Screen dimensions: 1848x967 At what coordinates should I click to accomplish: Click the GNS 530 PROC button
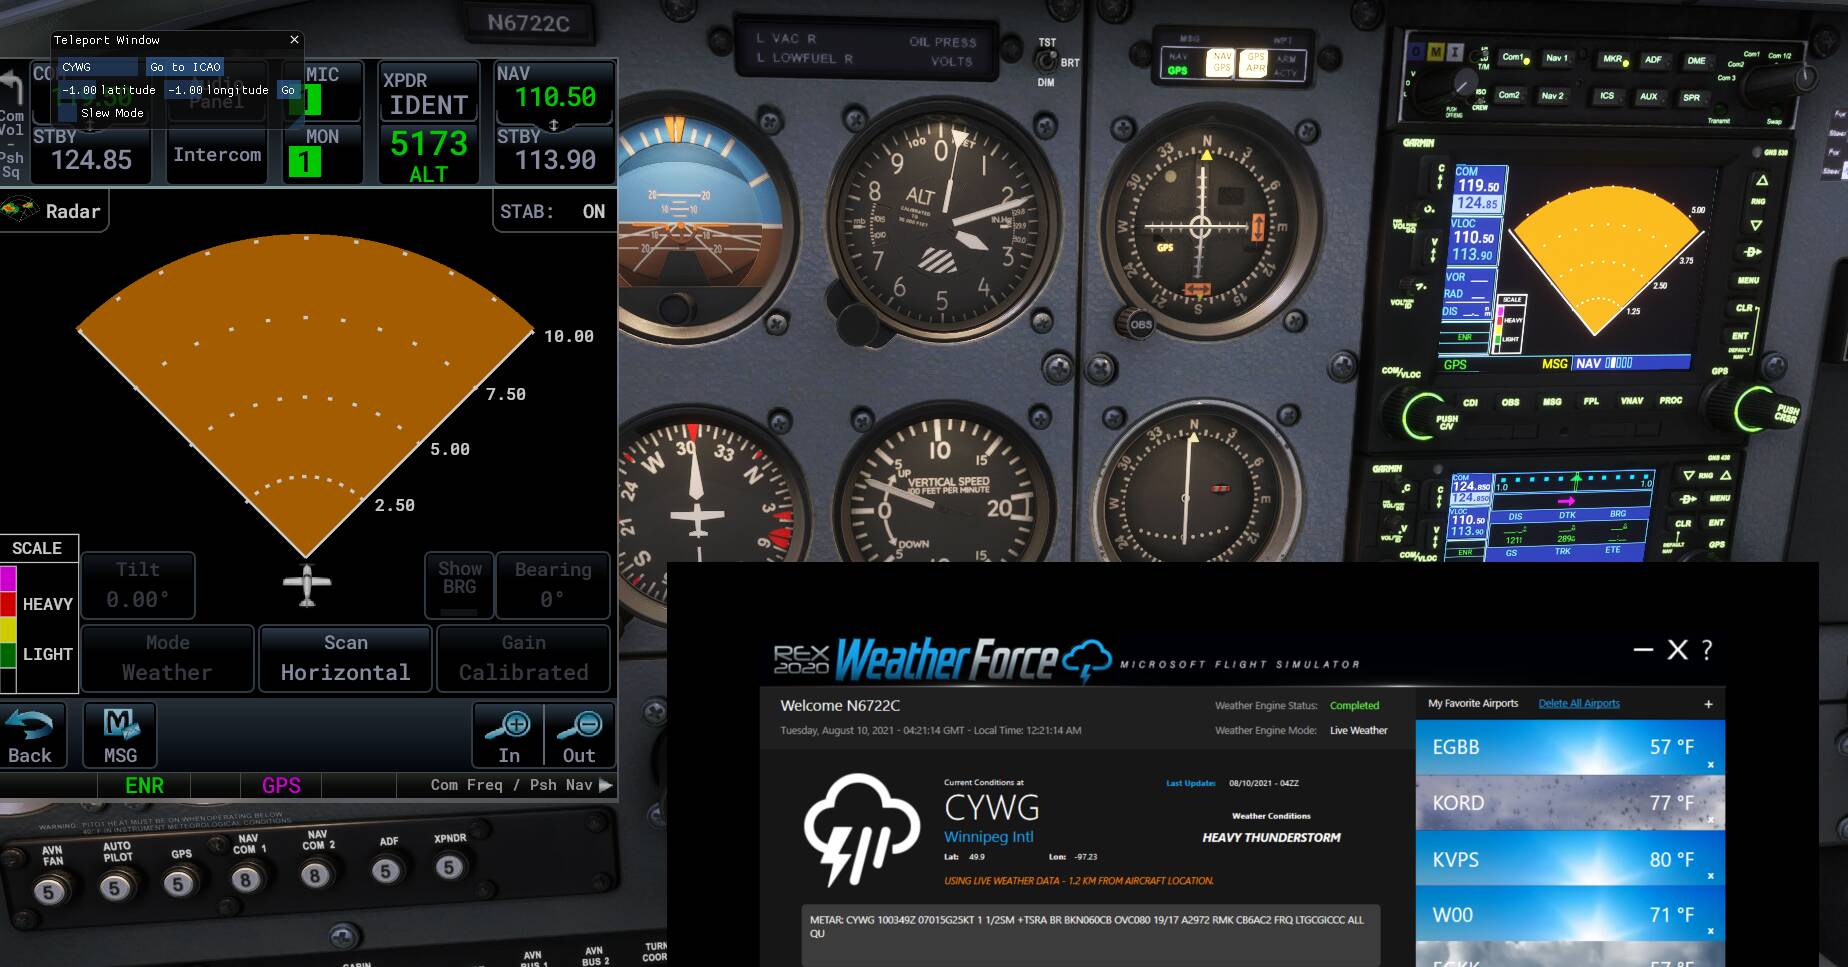coord(1671,400)
